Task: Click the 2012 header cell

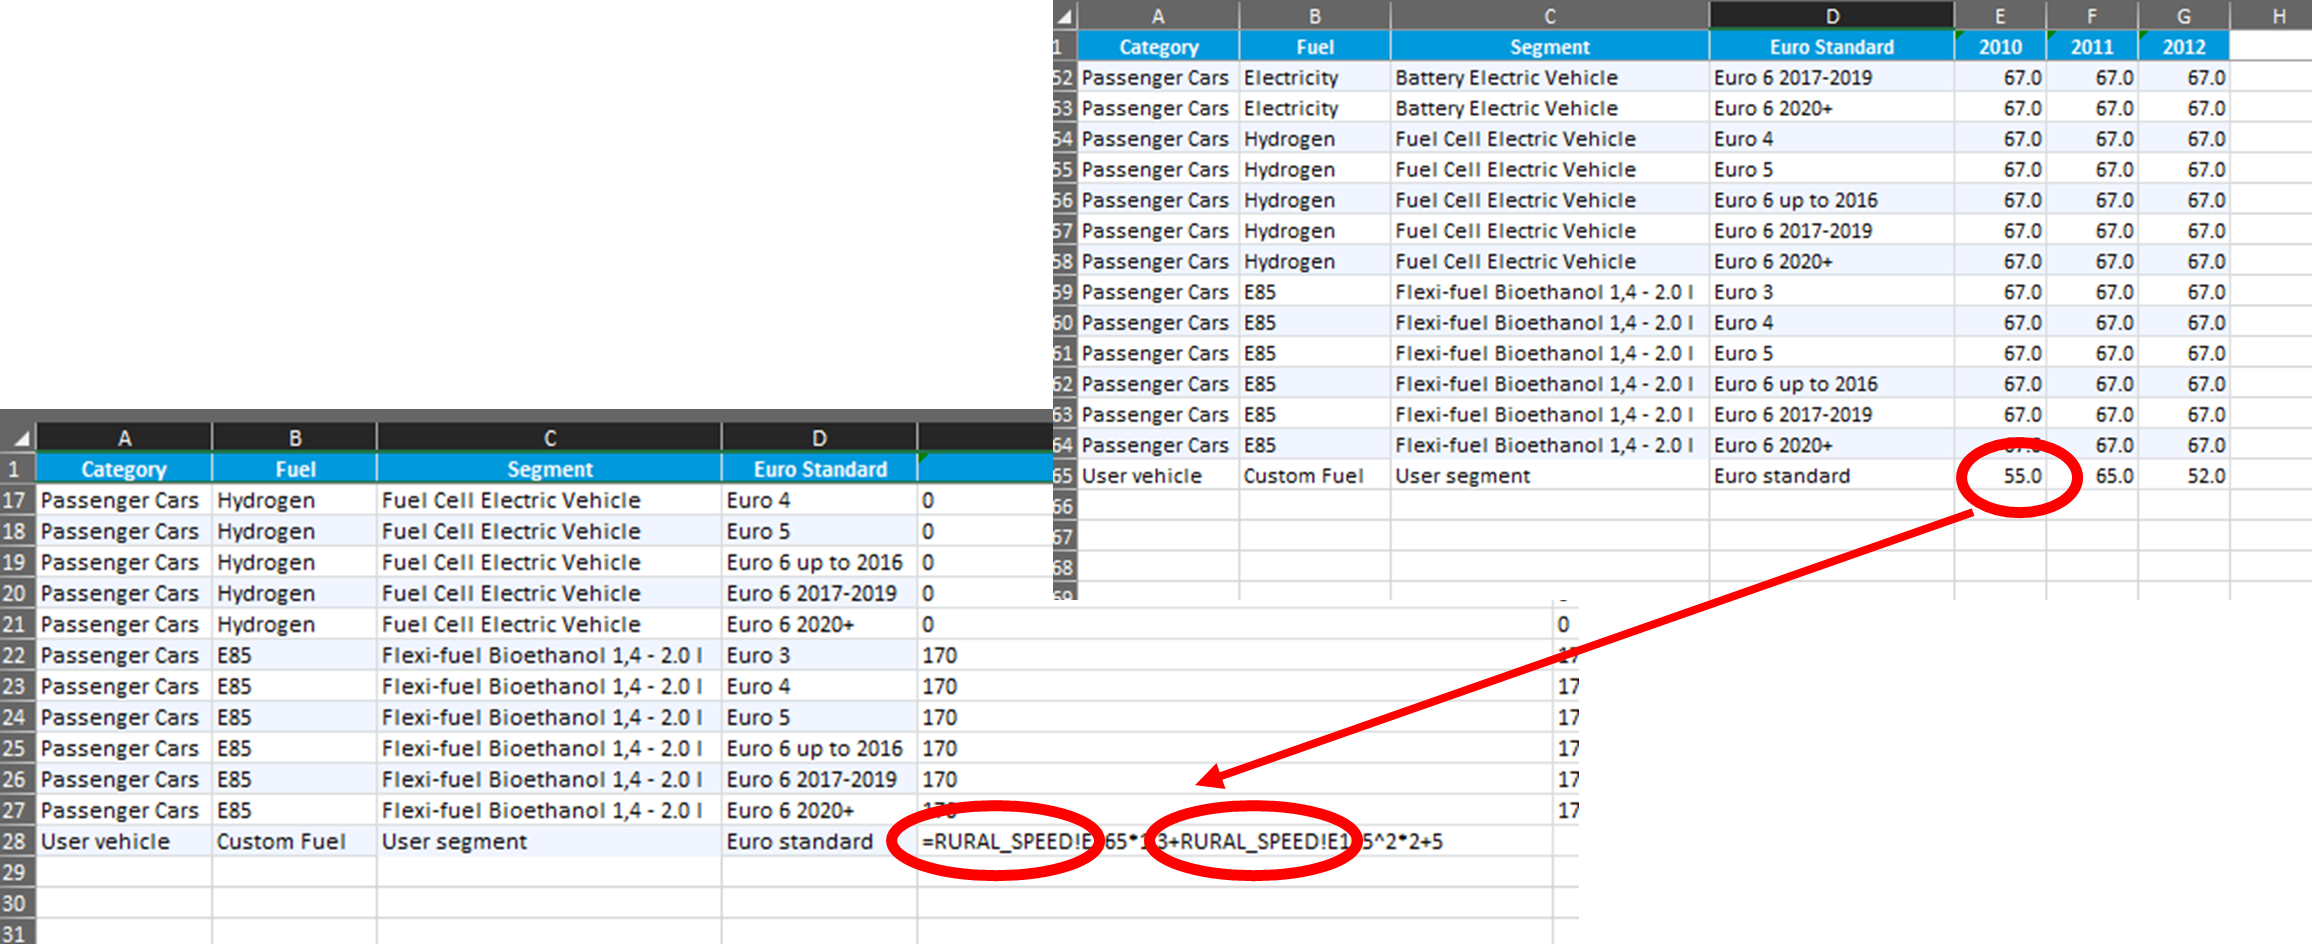Action: pyautogui.click(x=2183, y=47)
